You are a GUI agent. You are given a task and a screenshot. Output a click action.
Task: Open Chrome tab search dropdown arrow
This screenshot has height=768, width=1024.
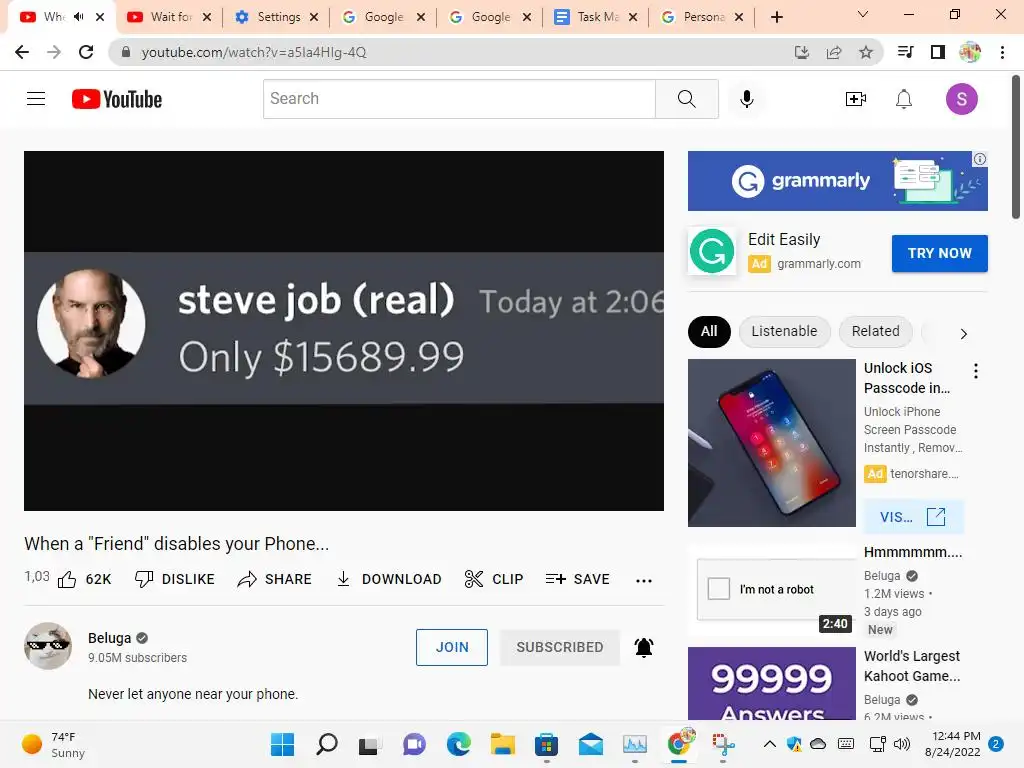coord(863,14)
